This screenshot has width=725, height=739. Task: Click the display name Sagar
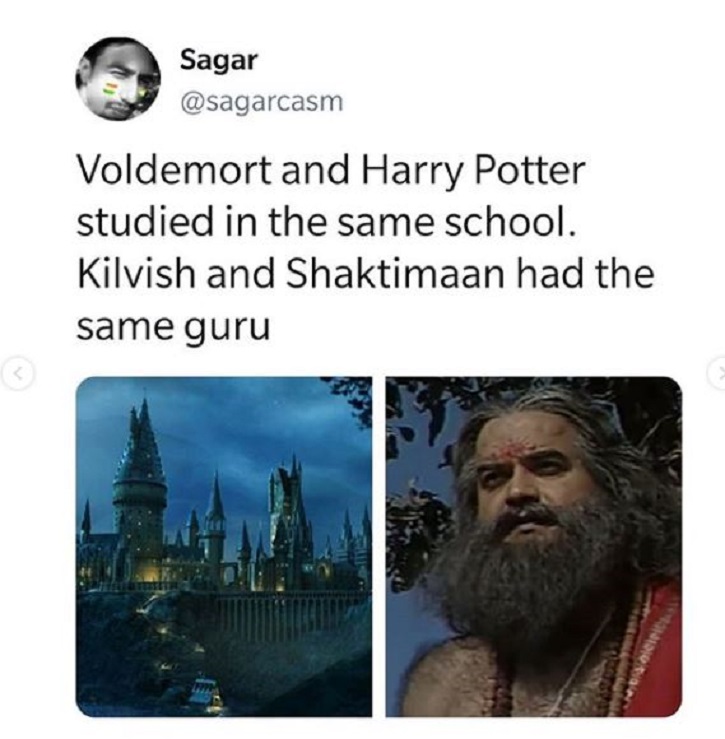point(218,61)
